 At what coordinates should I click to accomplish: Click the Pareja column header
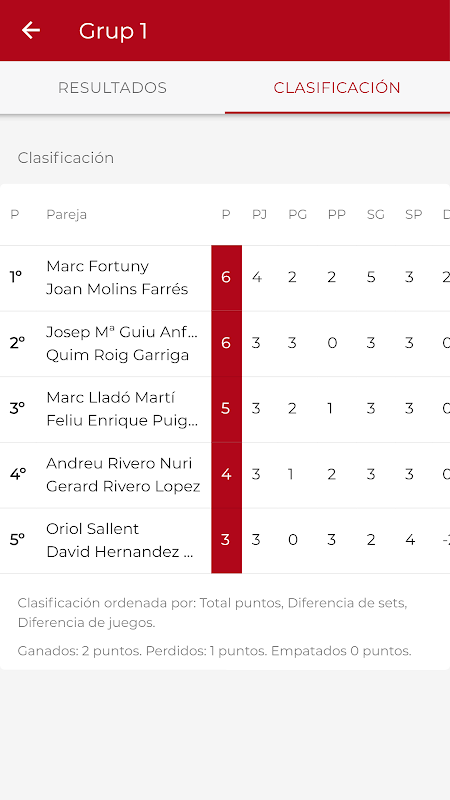pos(66,215)
